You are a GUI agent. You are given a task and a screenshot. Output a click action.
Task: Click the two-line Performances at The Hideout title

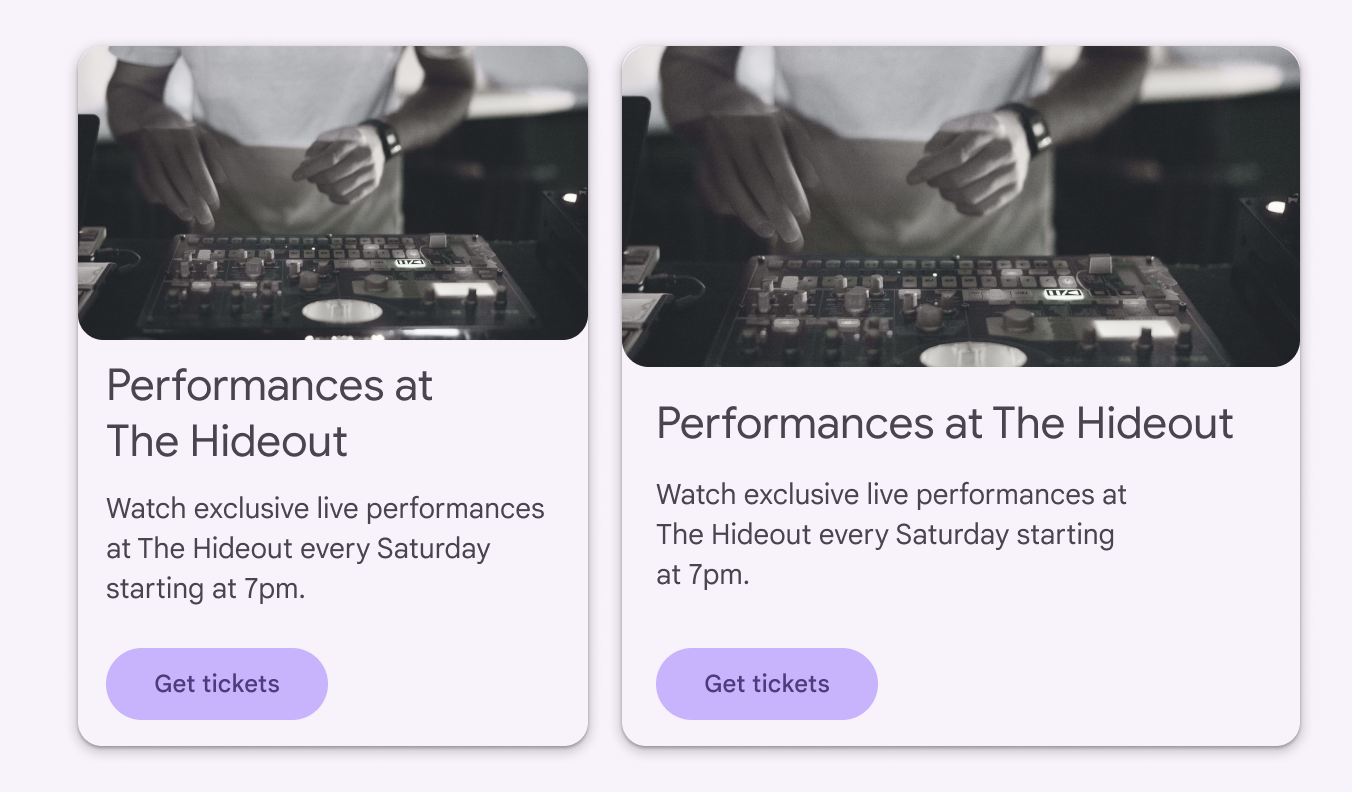click(x=269, y=413)
